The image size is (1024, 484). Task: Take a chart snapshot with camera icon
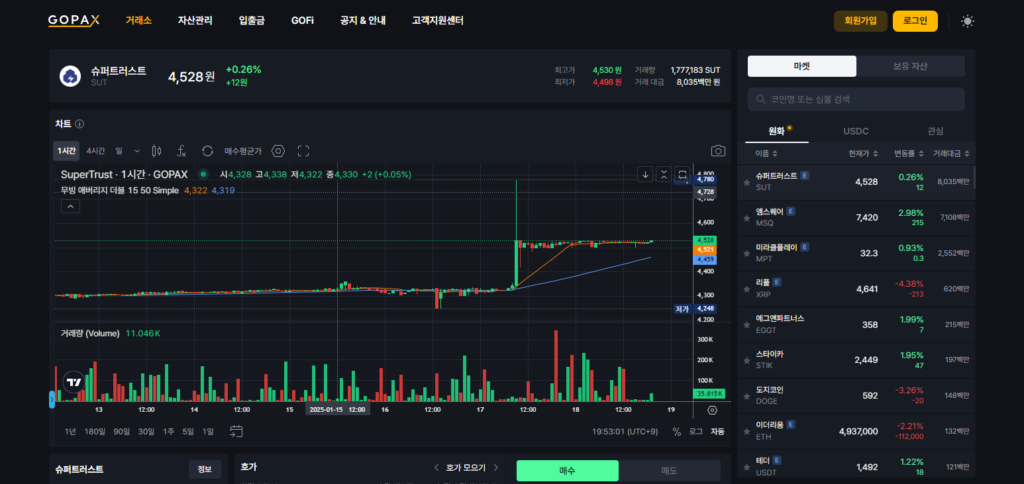pos(718,151)
